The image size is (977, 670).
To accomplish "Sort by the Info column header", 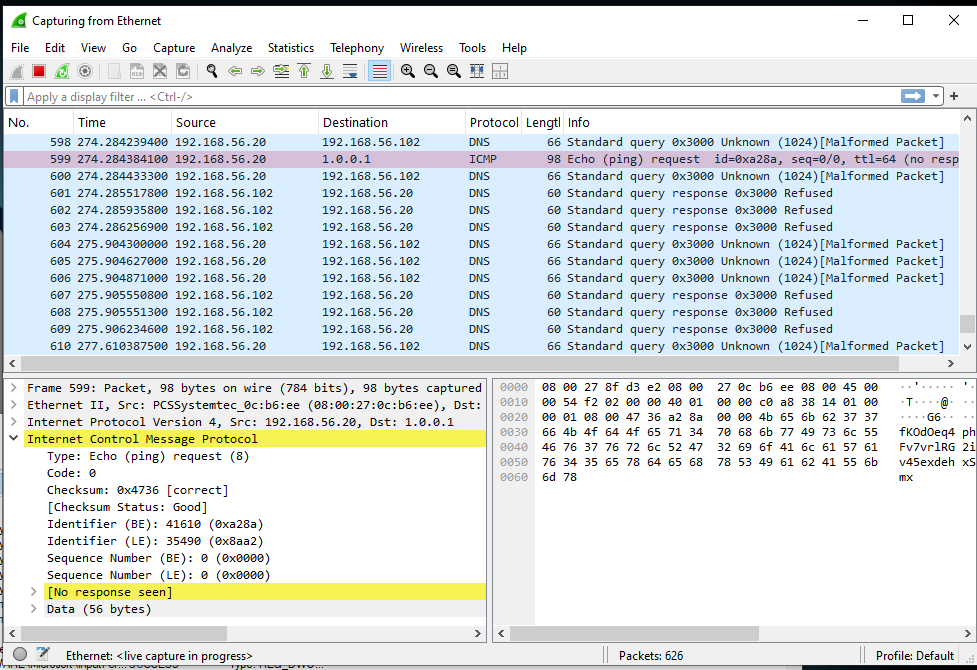I will pyautogui.click(x=760, y=123).
